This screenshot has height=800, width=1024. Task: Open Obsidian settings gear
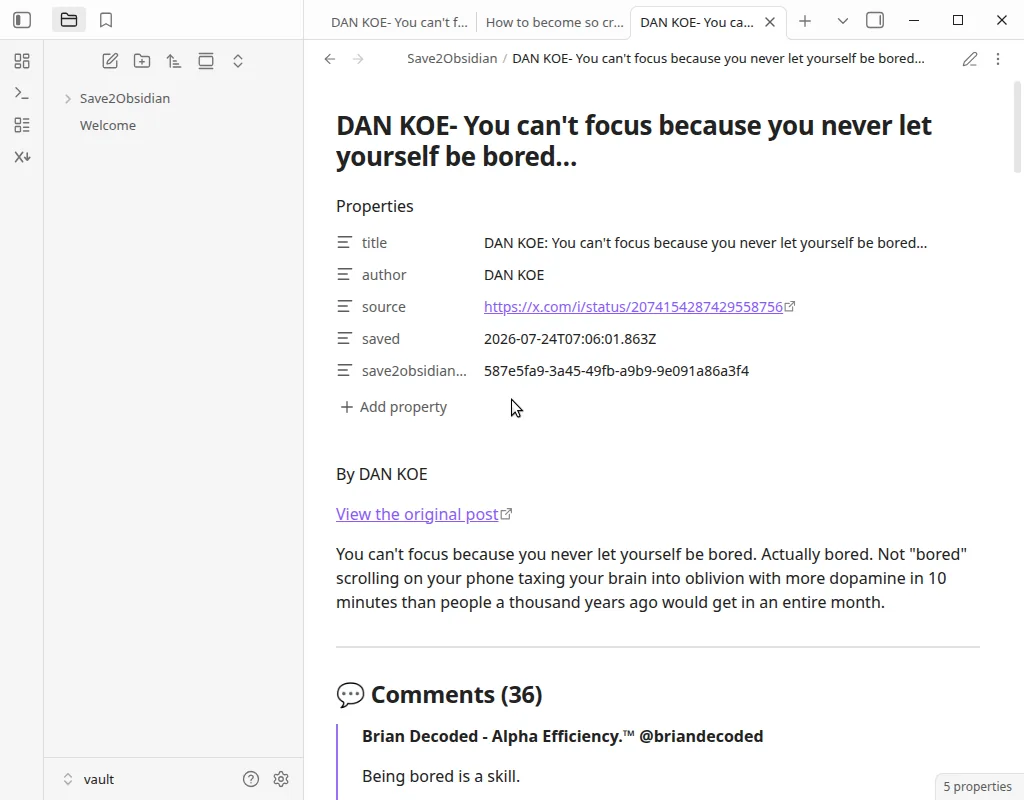coord(281,779)
